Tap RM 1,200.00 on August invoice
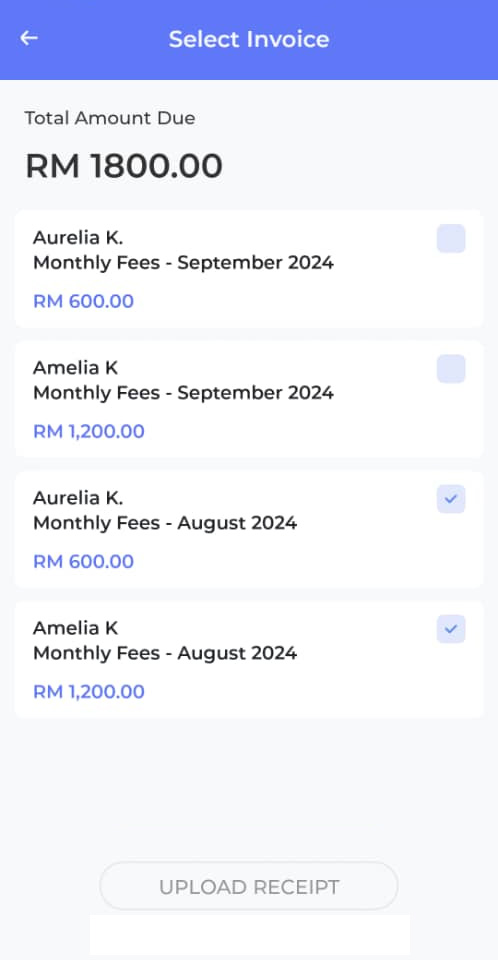Image resolution: width=498 pixels, height=960 pixels. point(89,692)
